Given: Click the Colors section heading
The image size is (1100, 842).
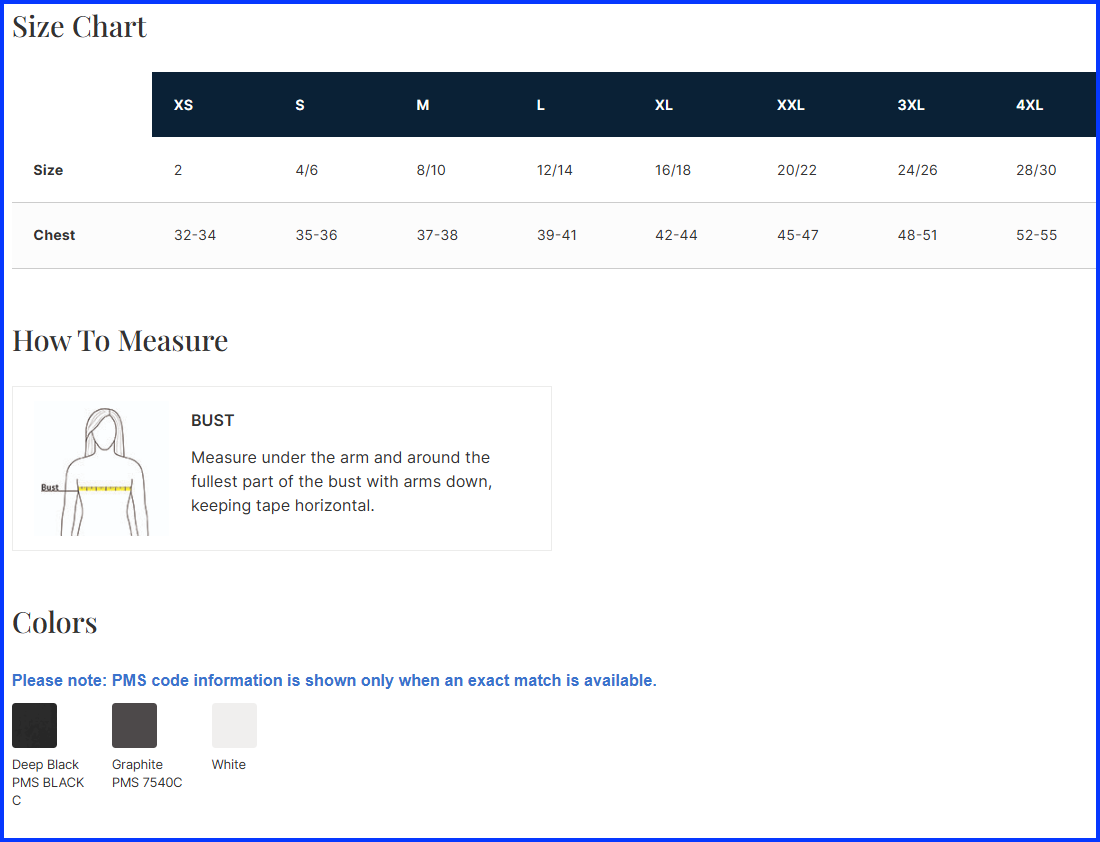Looking at the screenshot, I should pyautogui.click(x=55, y=623).
